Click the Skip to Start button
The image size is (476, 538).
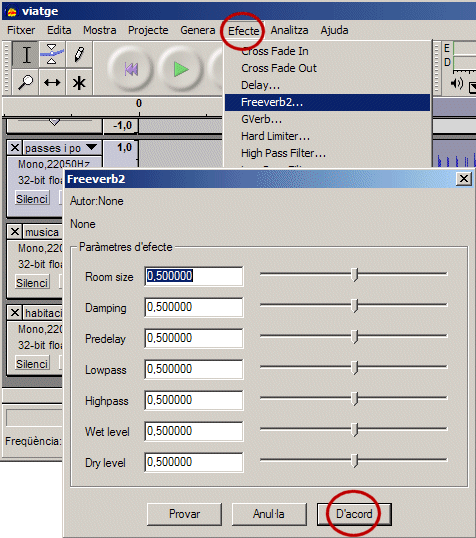[131, 69]
